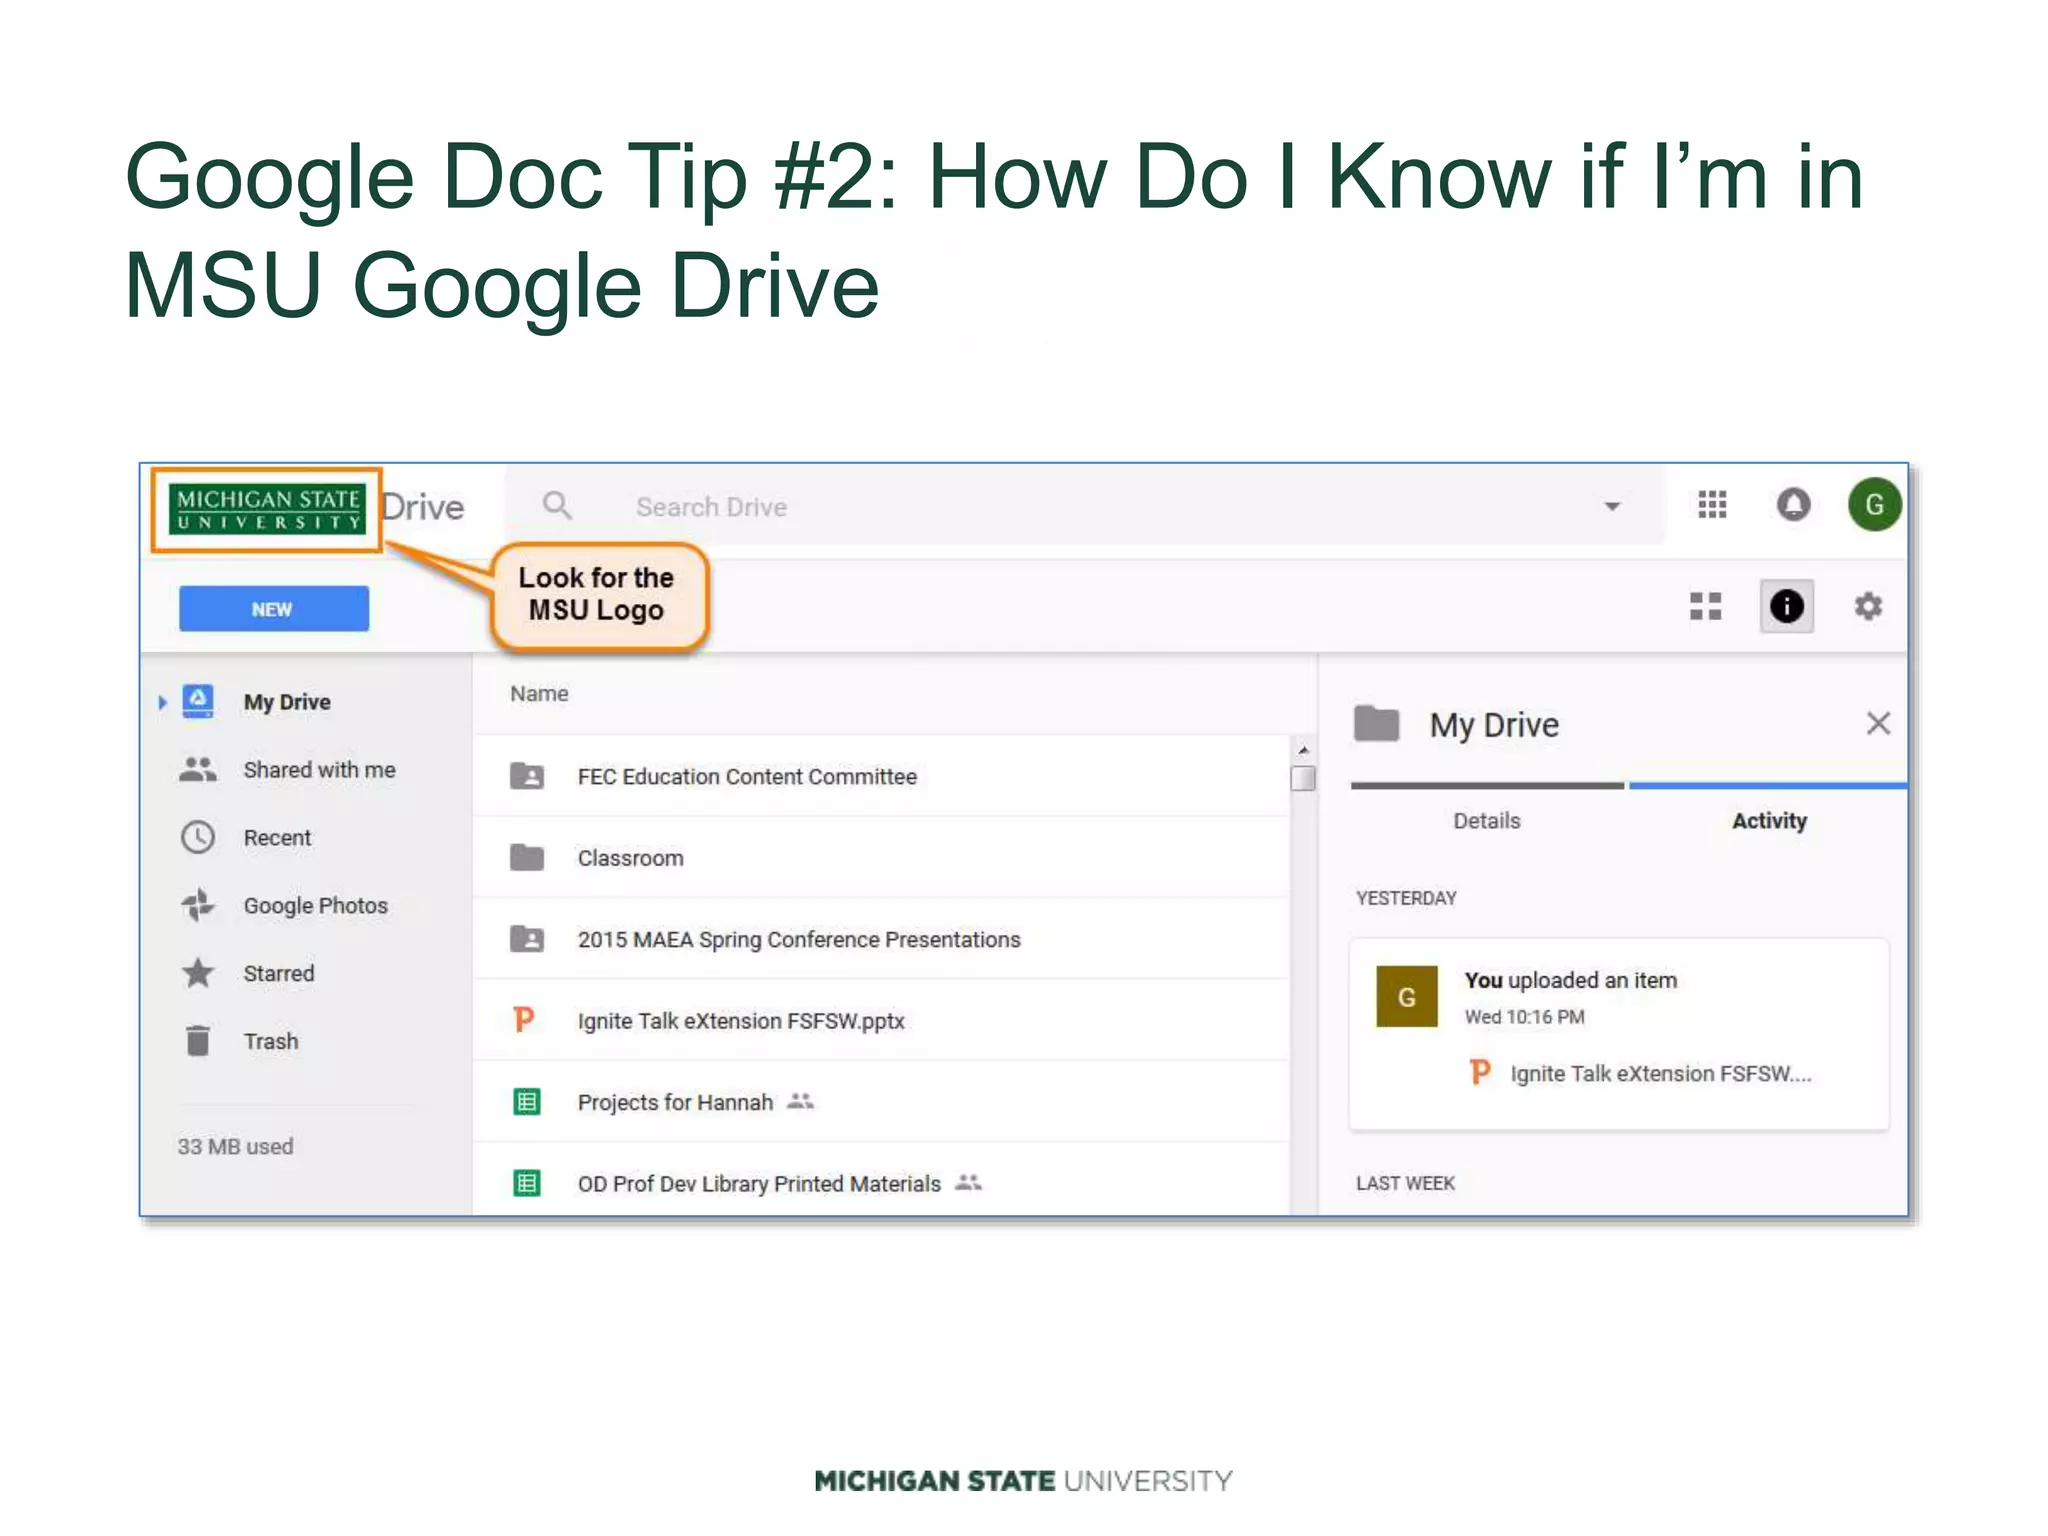Open Ignite Talk eXtension FSFSW link in activity

click(1660, 1073)
